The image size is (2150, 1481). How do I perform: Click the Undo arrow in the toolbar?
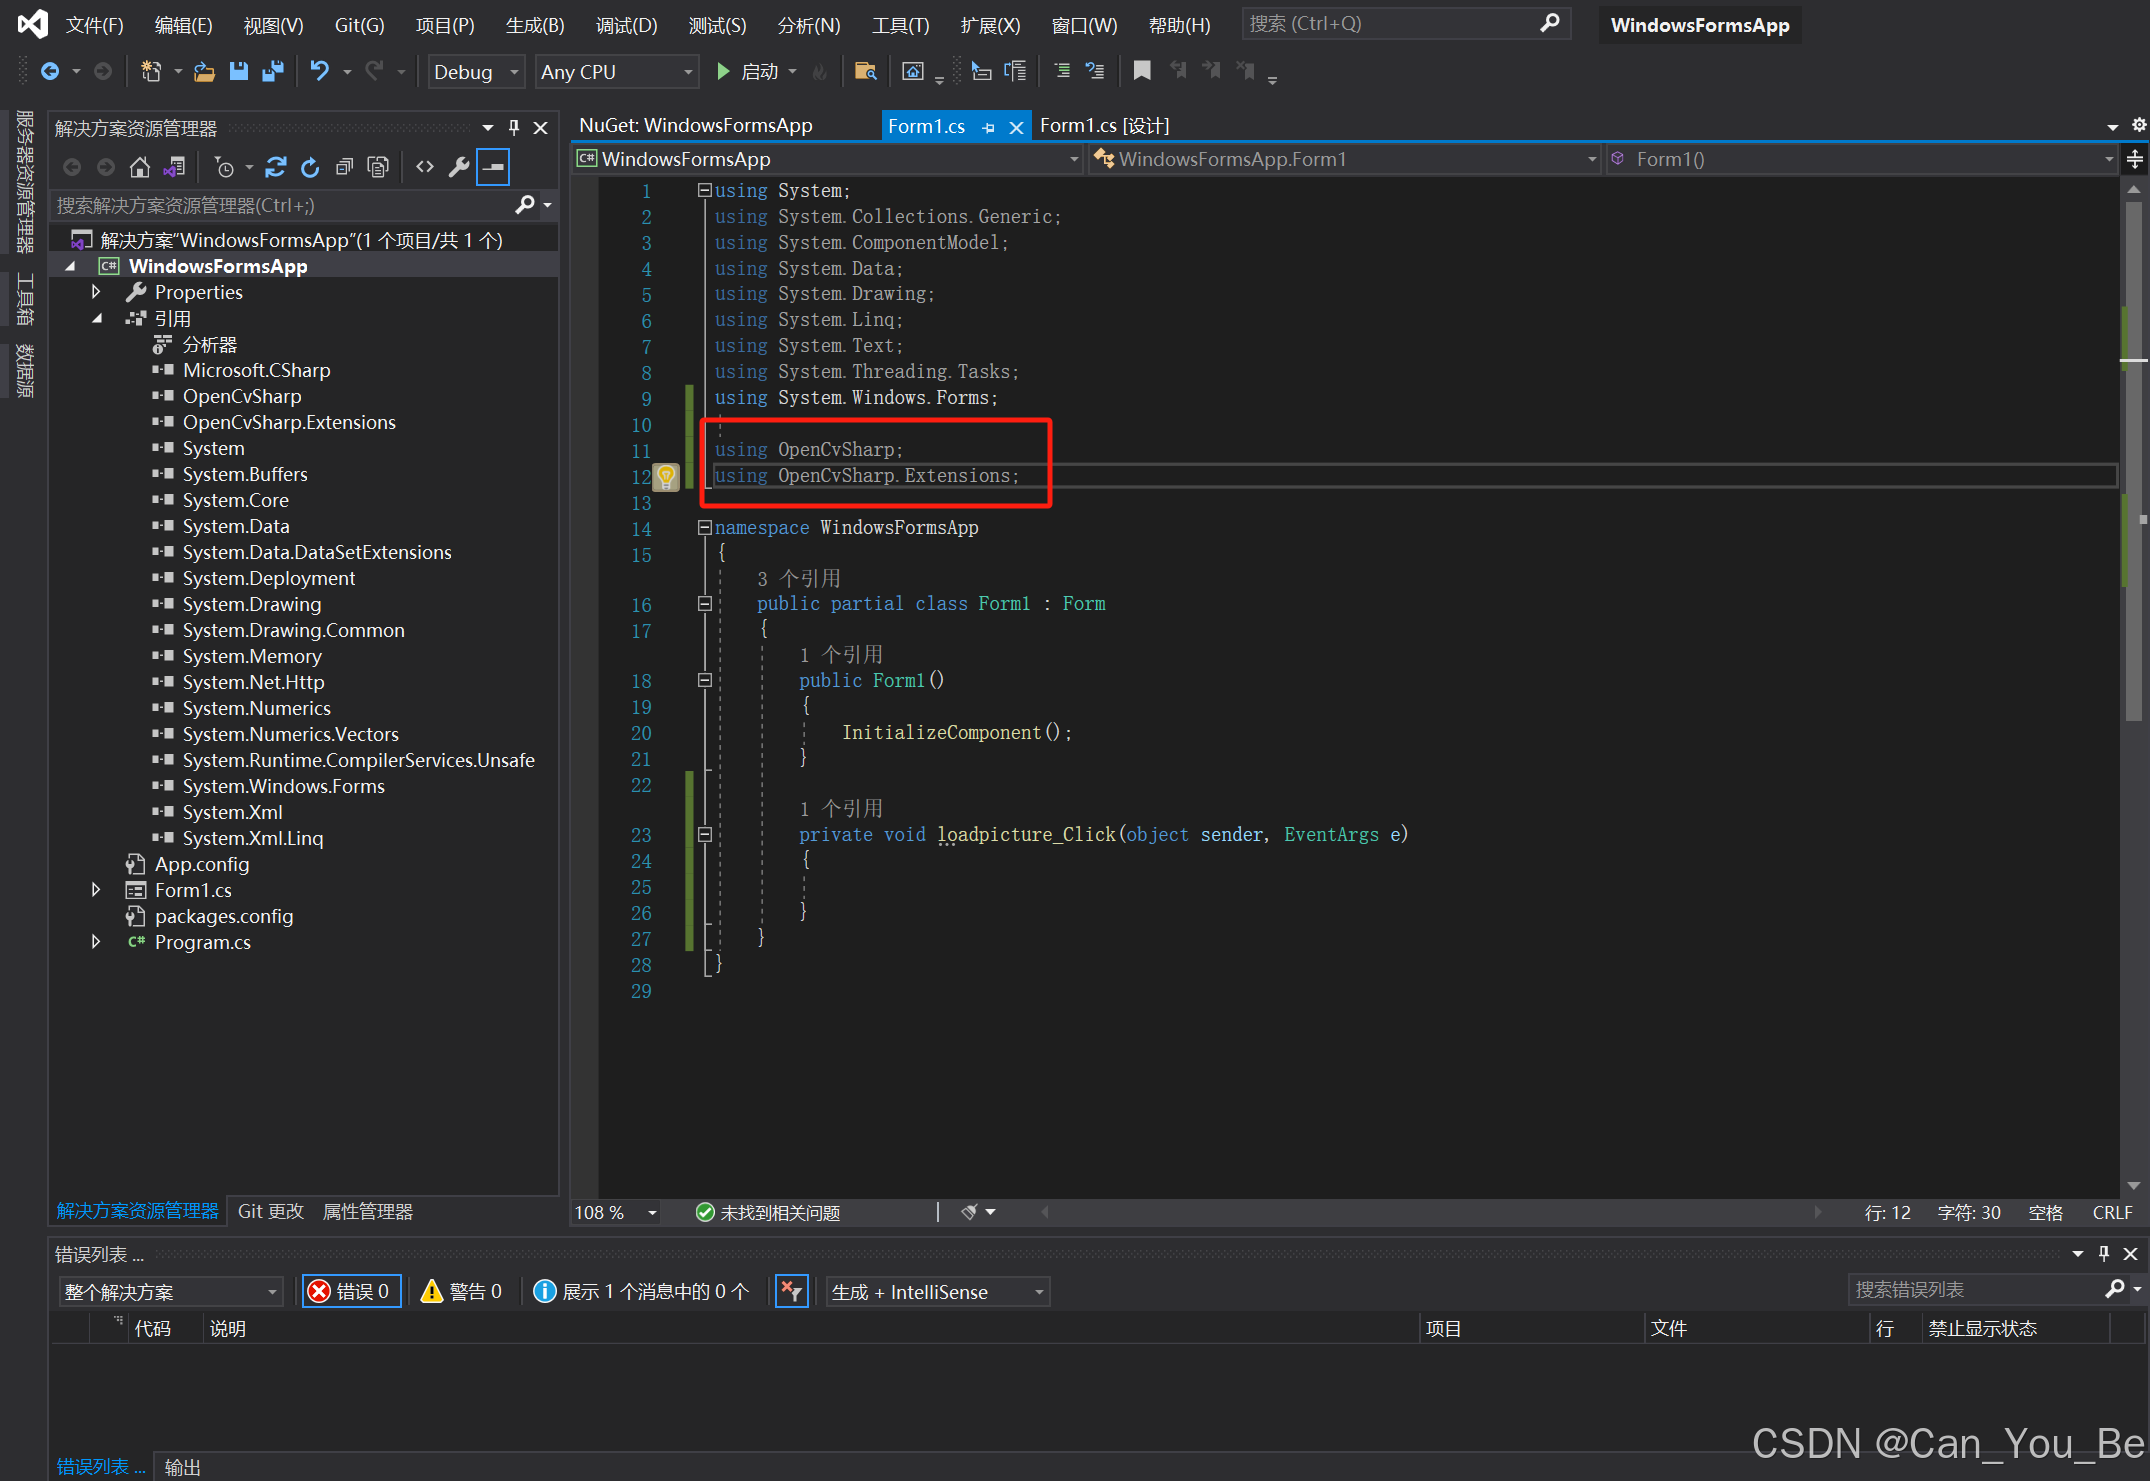(x=318, y=71)
